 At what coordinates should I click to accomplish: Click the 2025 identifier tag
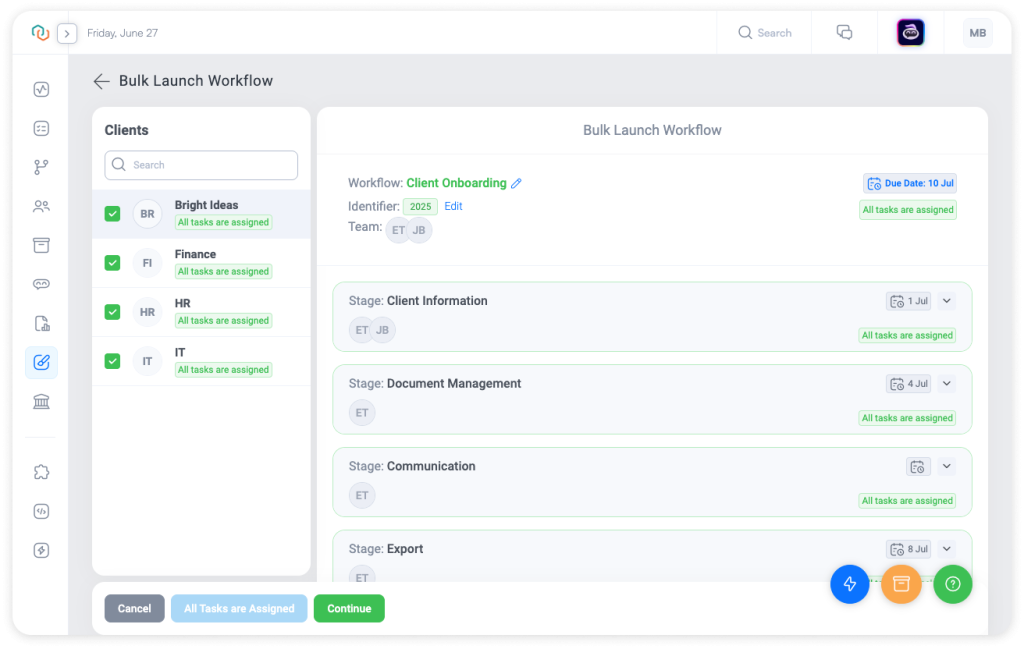pos(420,207)
